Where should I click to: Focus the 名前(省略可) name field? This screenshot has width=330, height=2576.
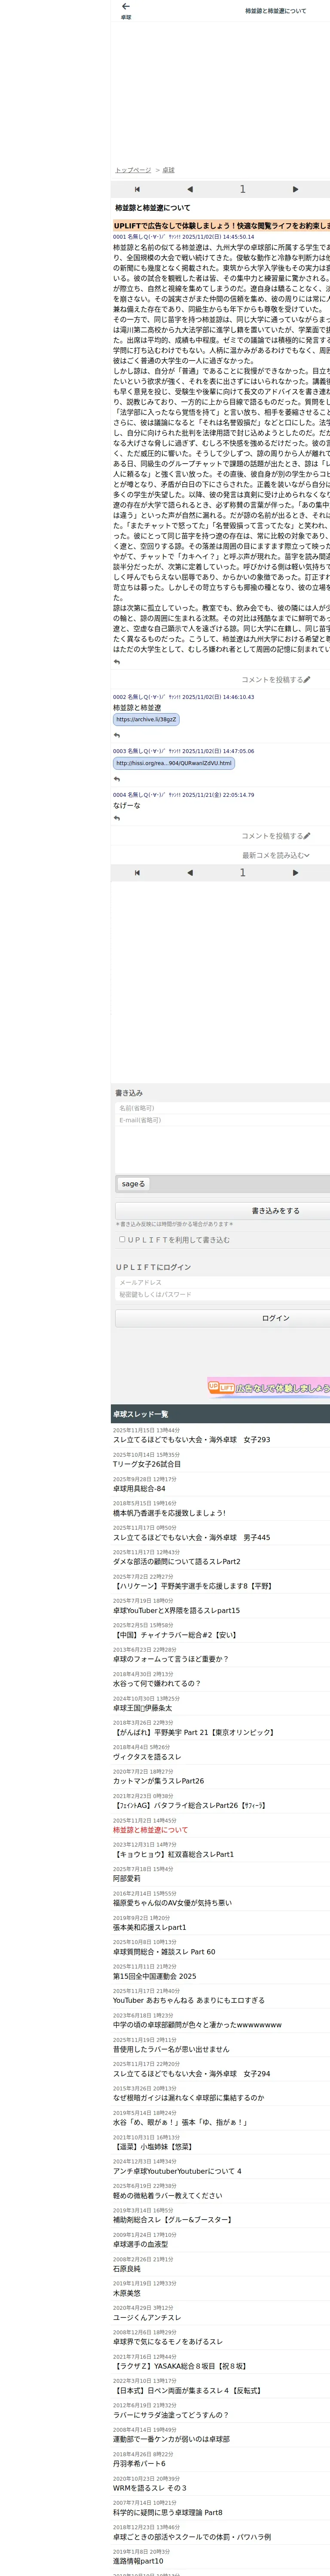(222, 1108)
